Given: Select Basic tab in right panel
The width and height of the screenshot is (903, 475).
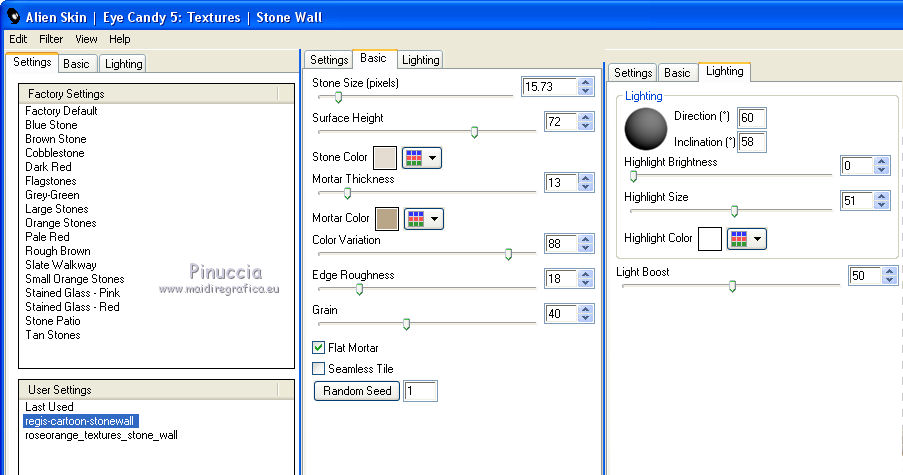Looking at the screenshot, I should (x=677, y=73).
